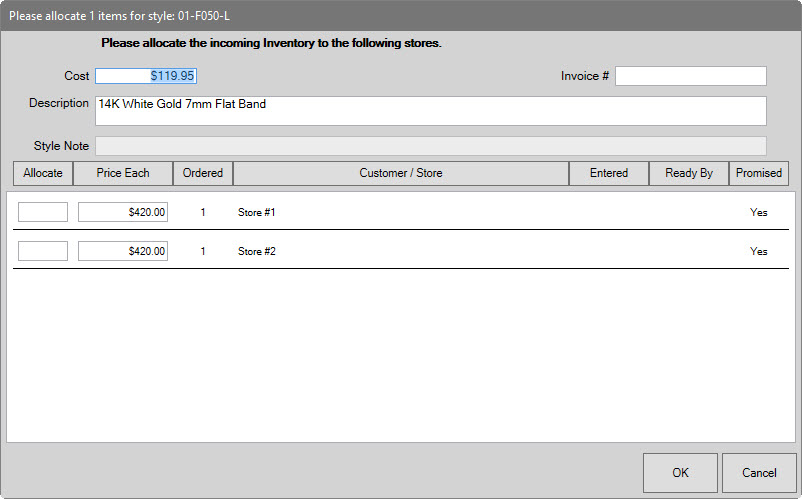802x499 pixels.
Task: Select the Store #2 row label
Action: coord(257,251)
